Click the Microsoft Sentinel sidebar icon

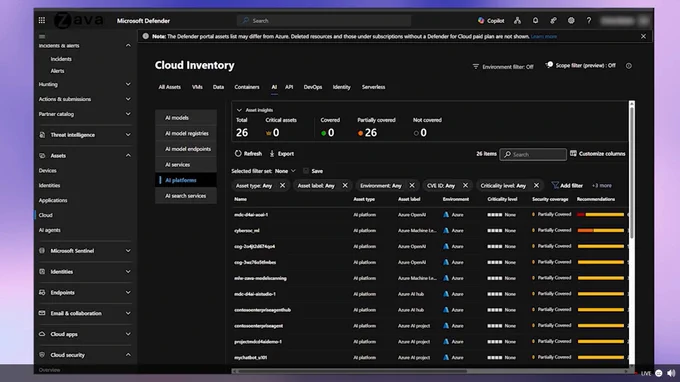point(42,251)
